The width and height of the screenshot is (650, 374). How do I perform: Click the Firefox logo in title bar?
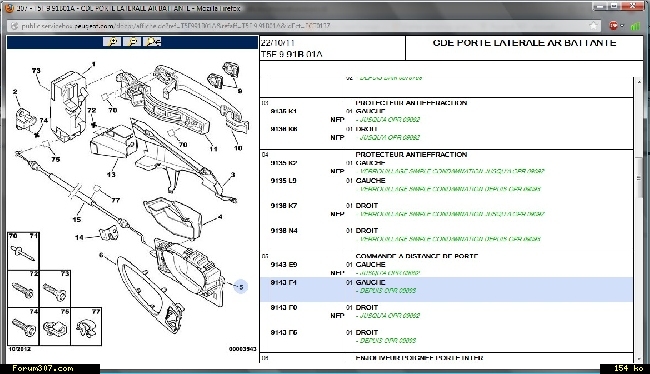click(x=8, y=8)
